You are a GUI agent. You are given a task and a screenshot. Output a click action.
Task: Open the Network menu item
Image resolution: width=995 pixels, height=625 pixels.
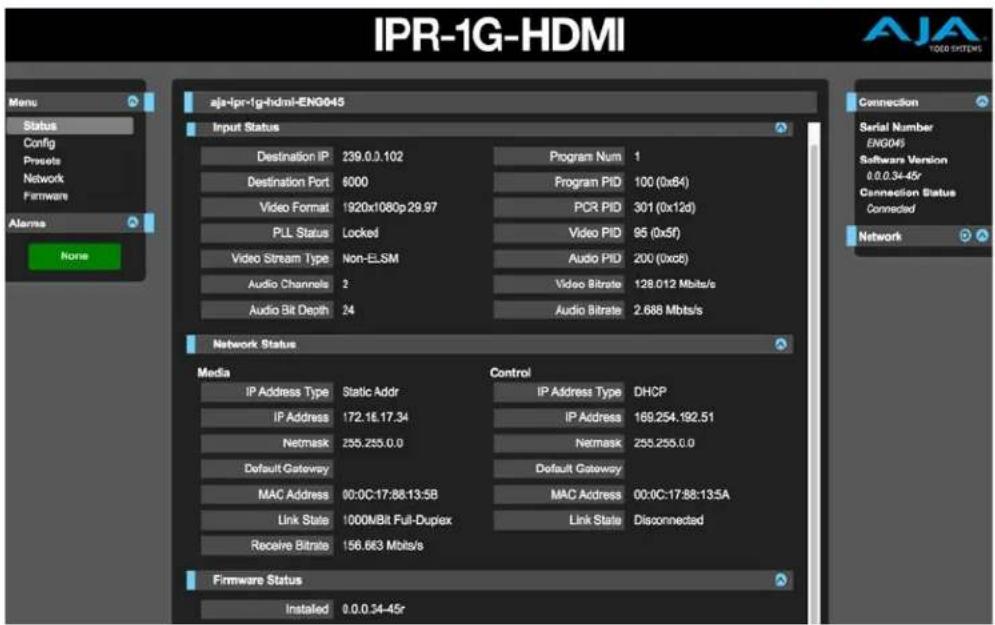[x=44, y=178]
